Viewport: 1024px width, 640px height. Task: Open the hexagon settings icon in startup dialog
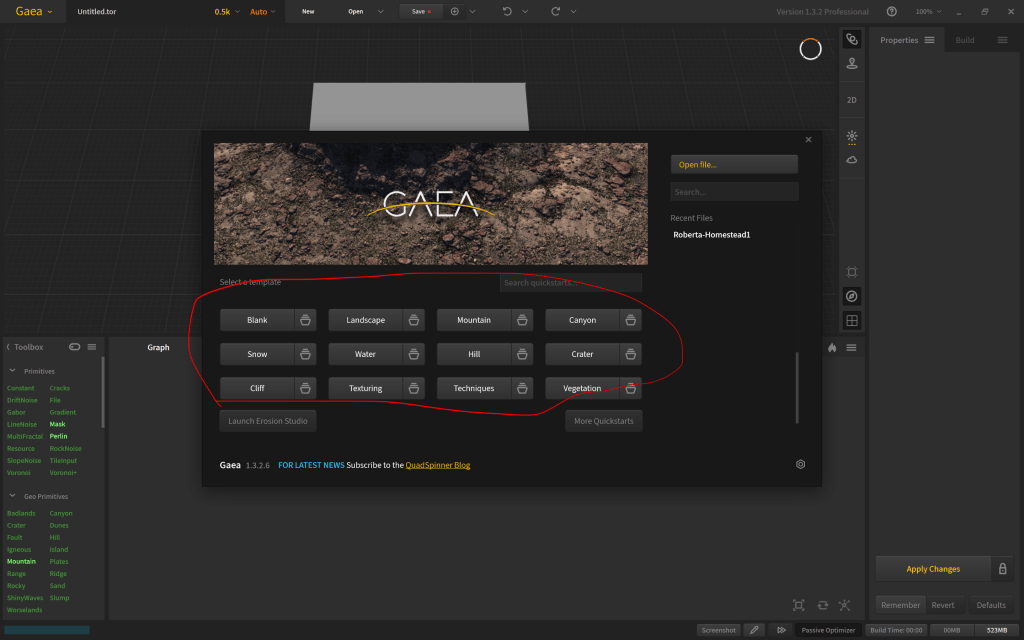click(x=801, y=464)
